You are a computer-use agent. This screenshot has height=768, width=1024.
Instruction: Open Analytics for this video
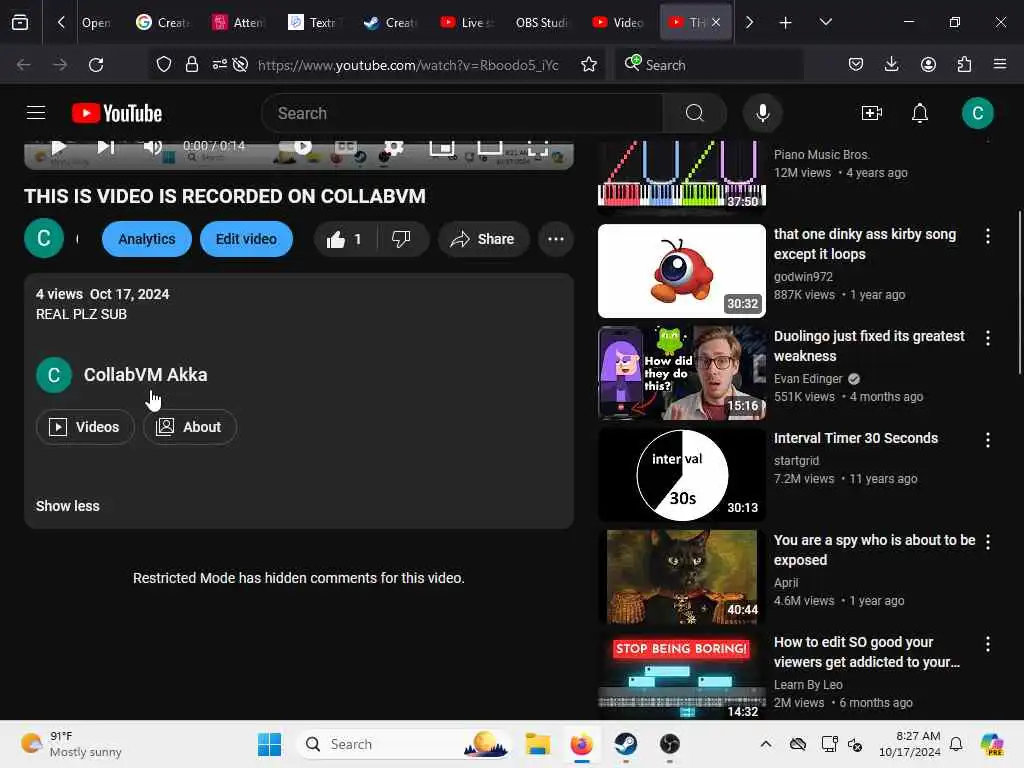(x=147, y=239)
